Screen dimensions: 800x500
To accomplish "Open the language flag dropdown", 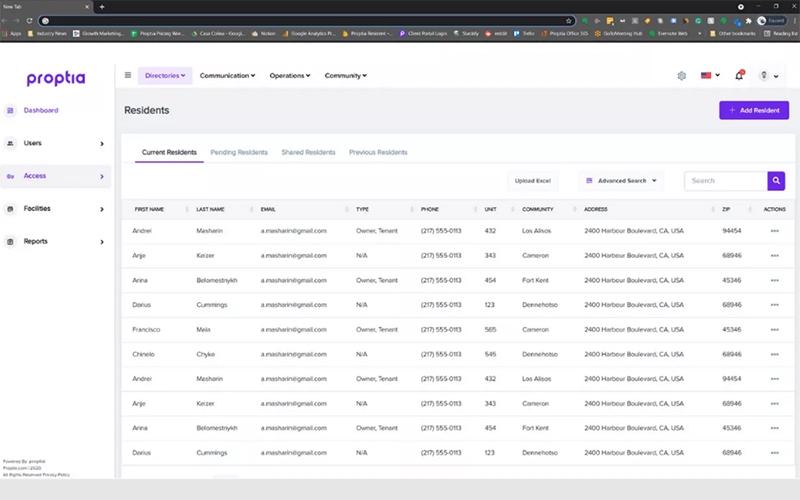I will coord(710,75).
